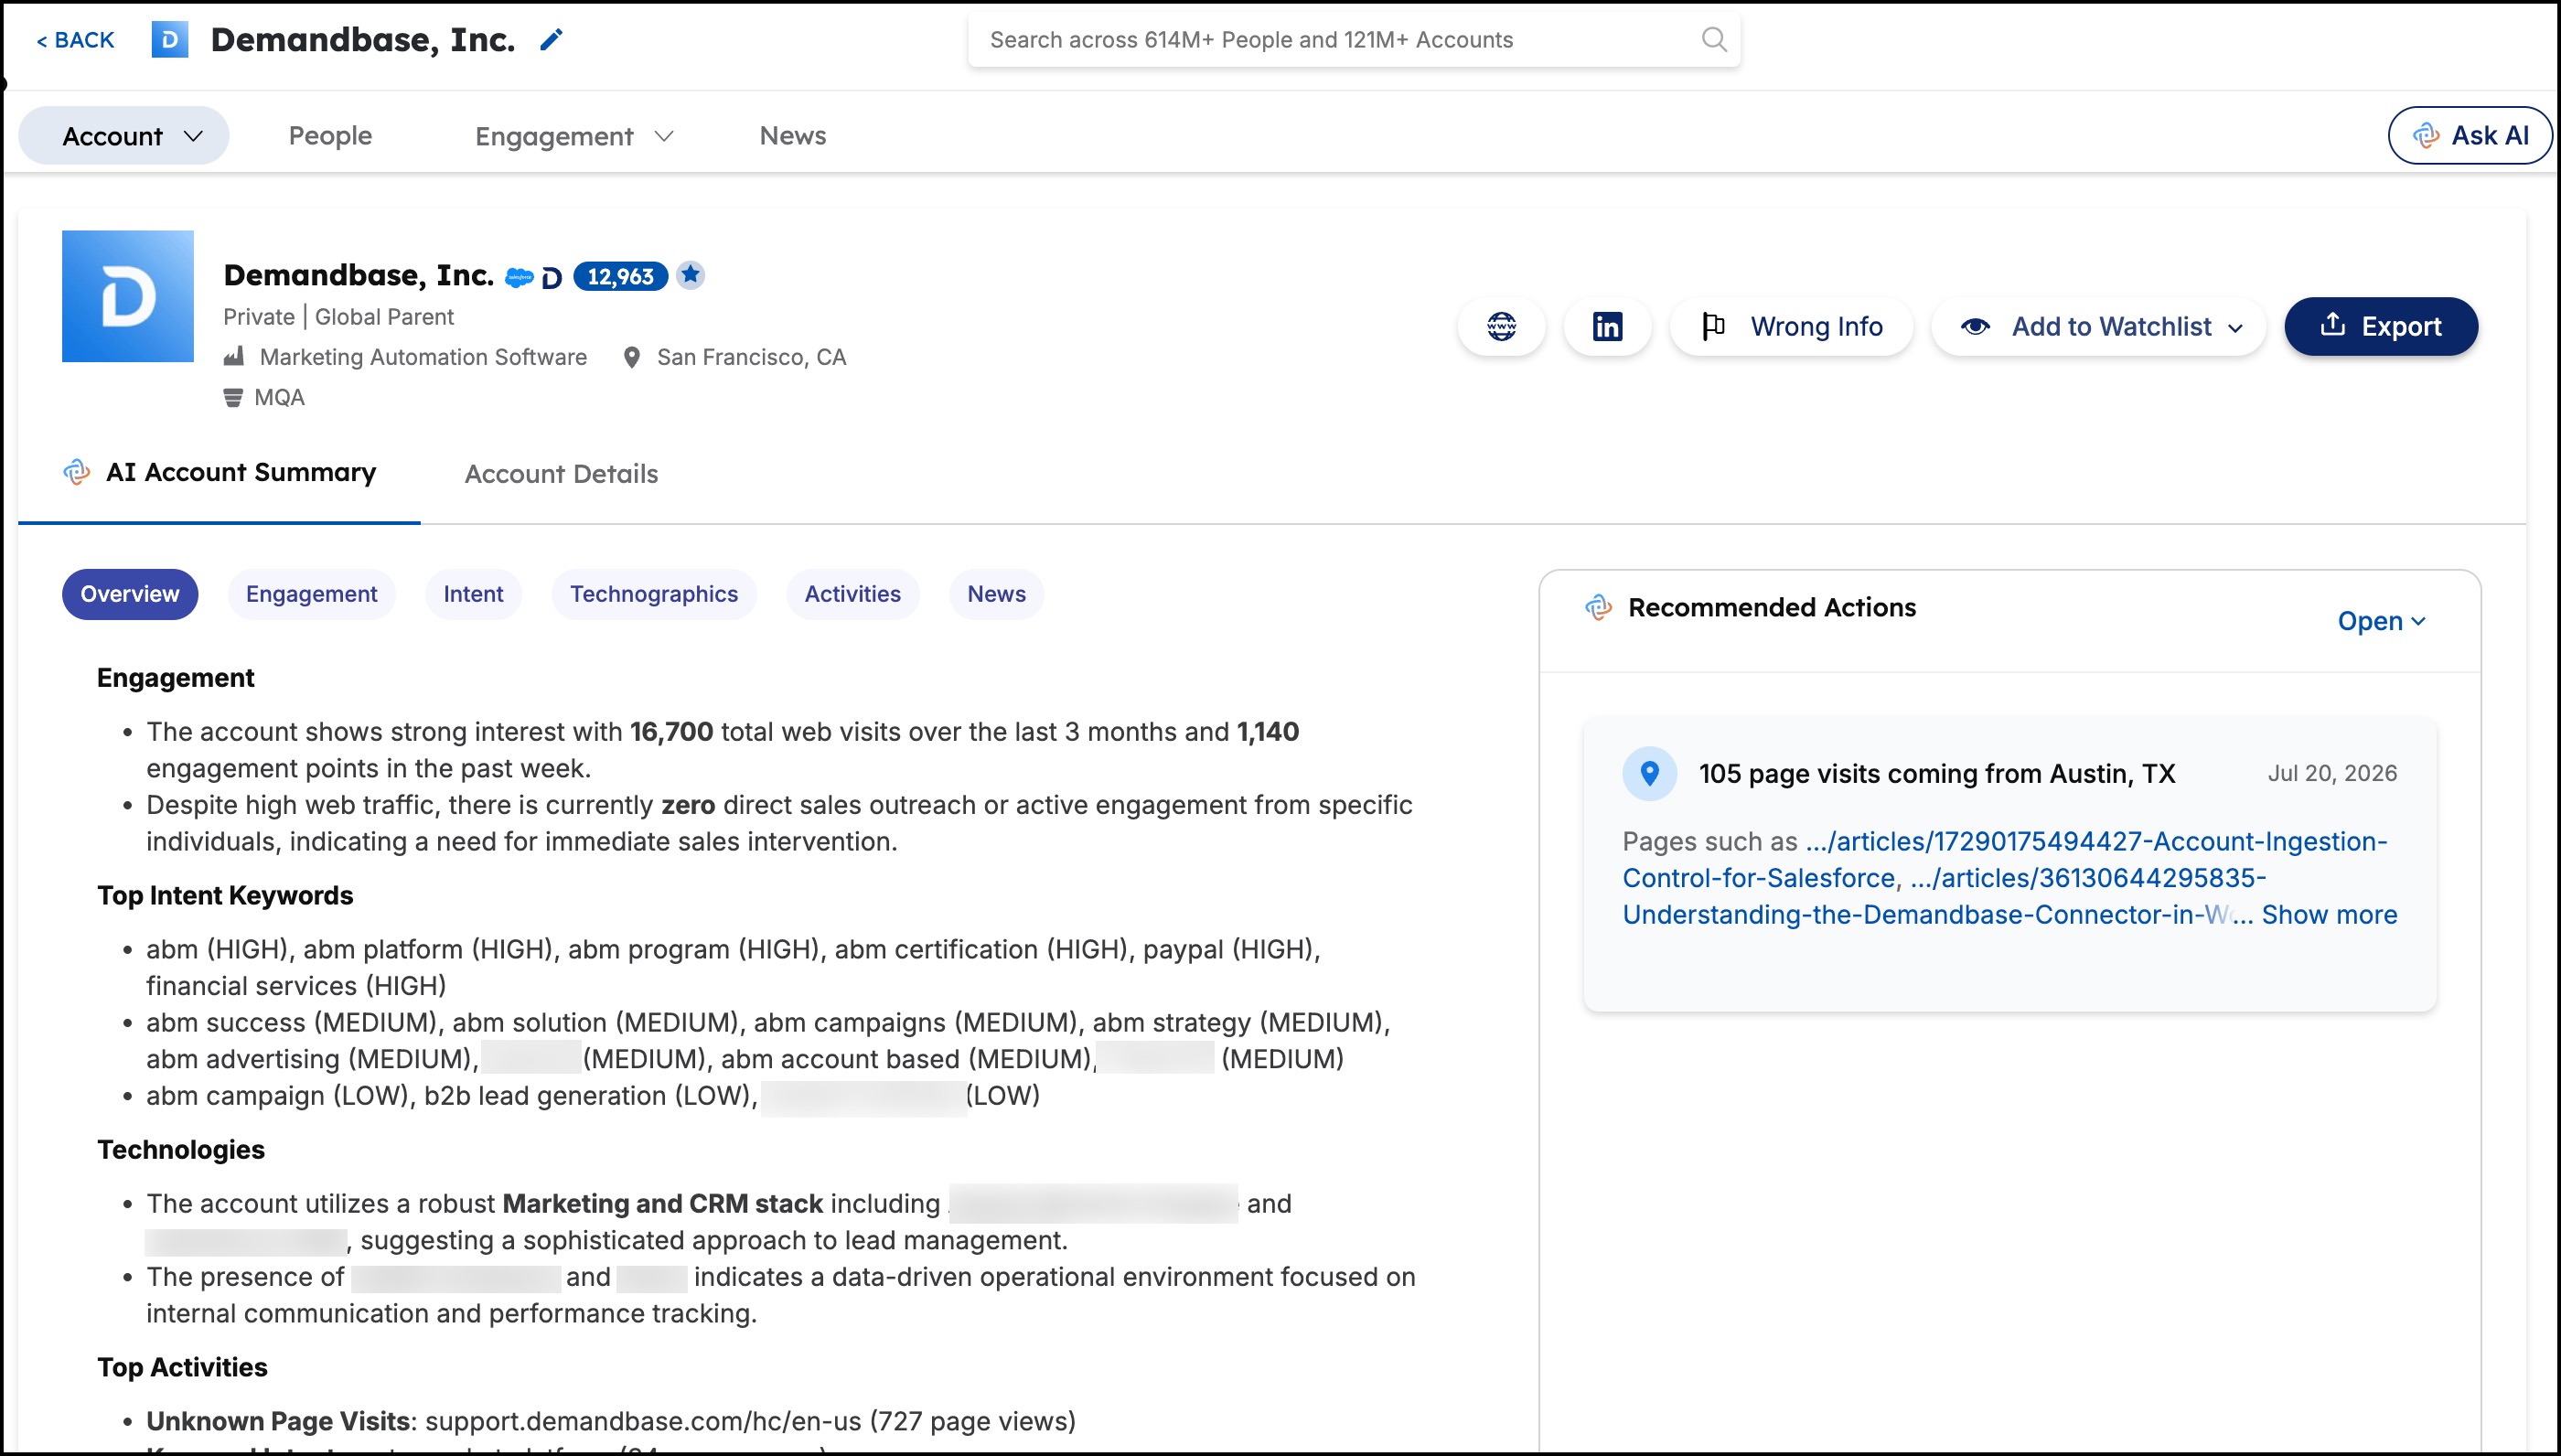Click the Top Activities heading
This screenshot has width=2561, height=1456.
[x=182, y=1367]
